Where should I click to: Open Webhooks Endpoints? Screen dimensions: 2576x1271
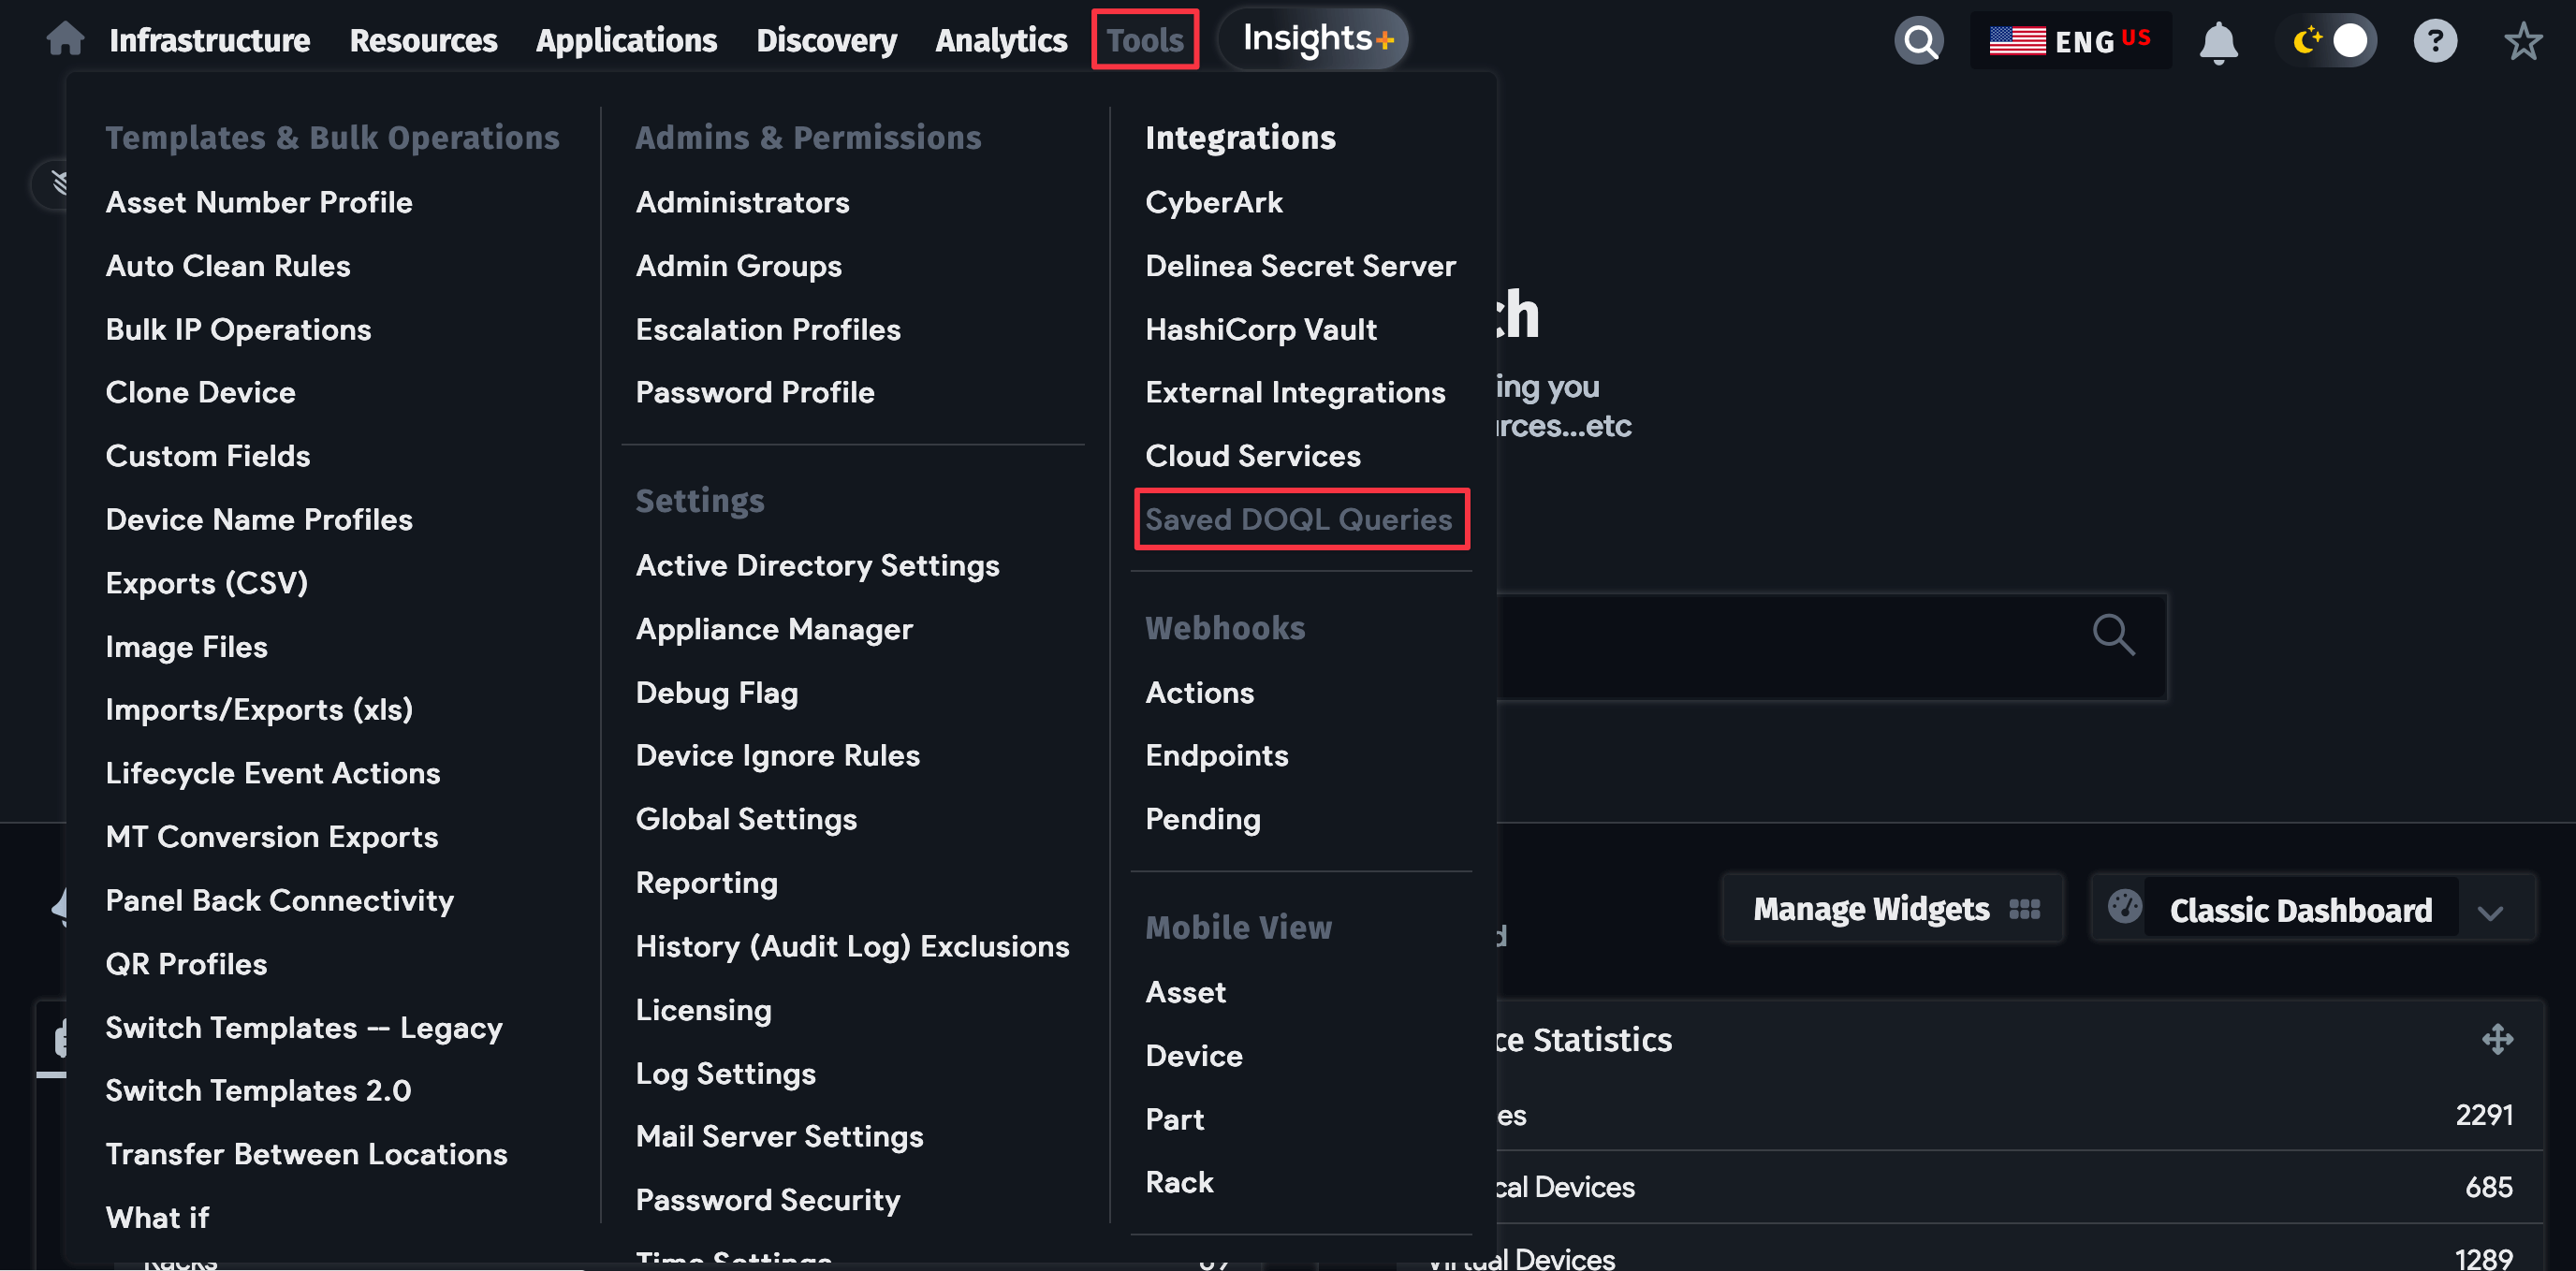tap(1217, 756)
